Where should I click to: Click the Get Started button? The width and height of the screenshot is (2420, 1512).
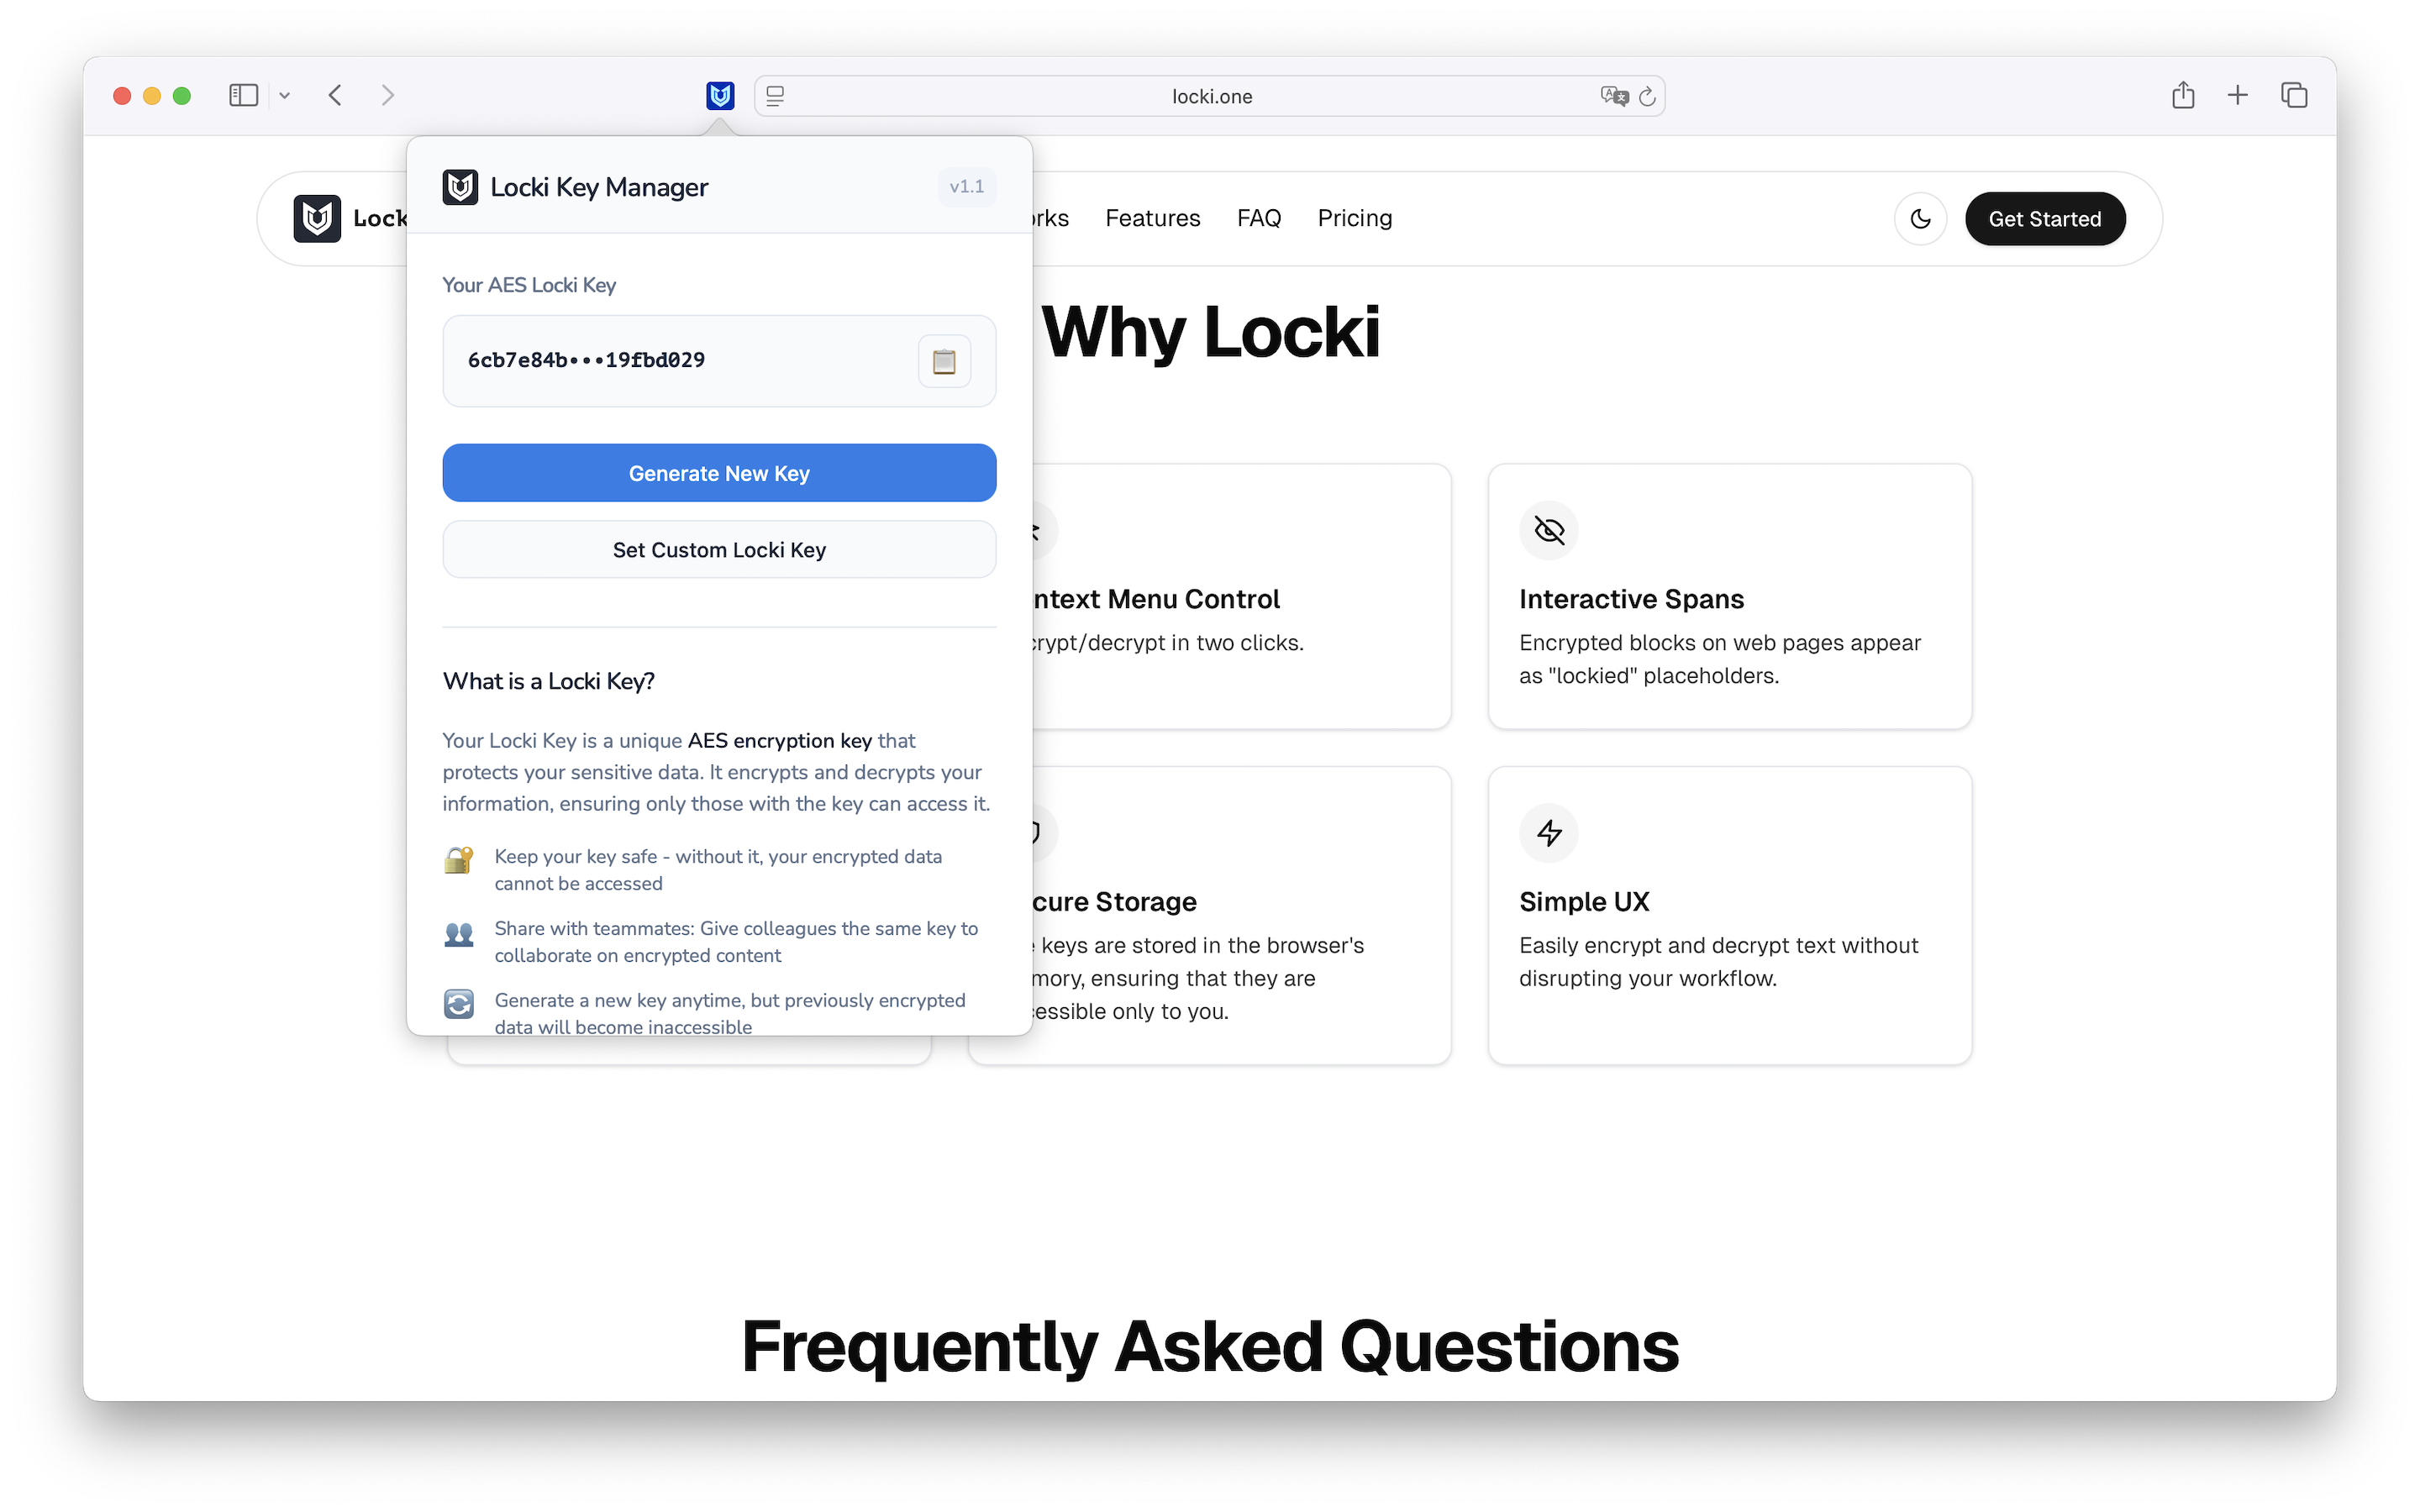tap(2044, 219)
